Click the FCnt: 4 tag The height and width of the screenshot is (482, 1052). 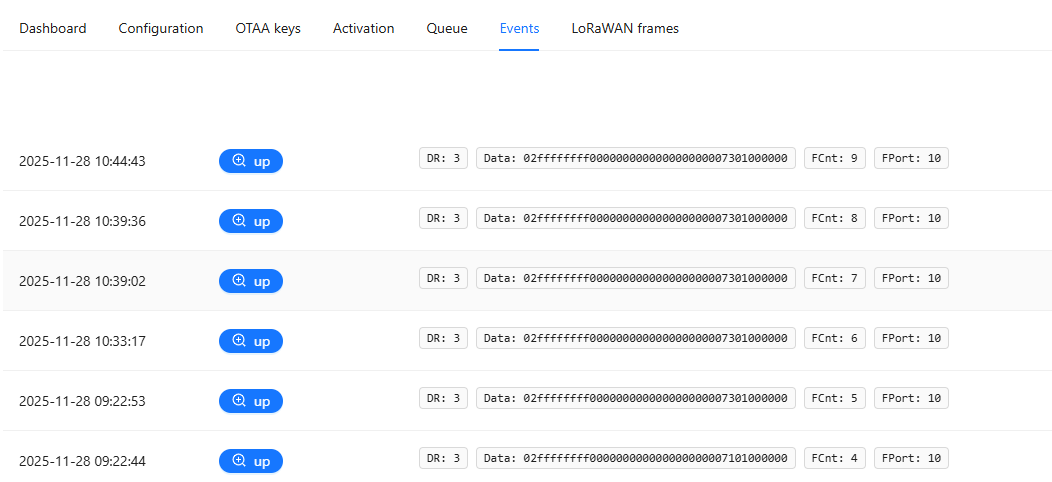point(834,458)
